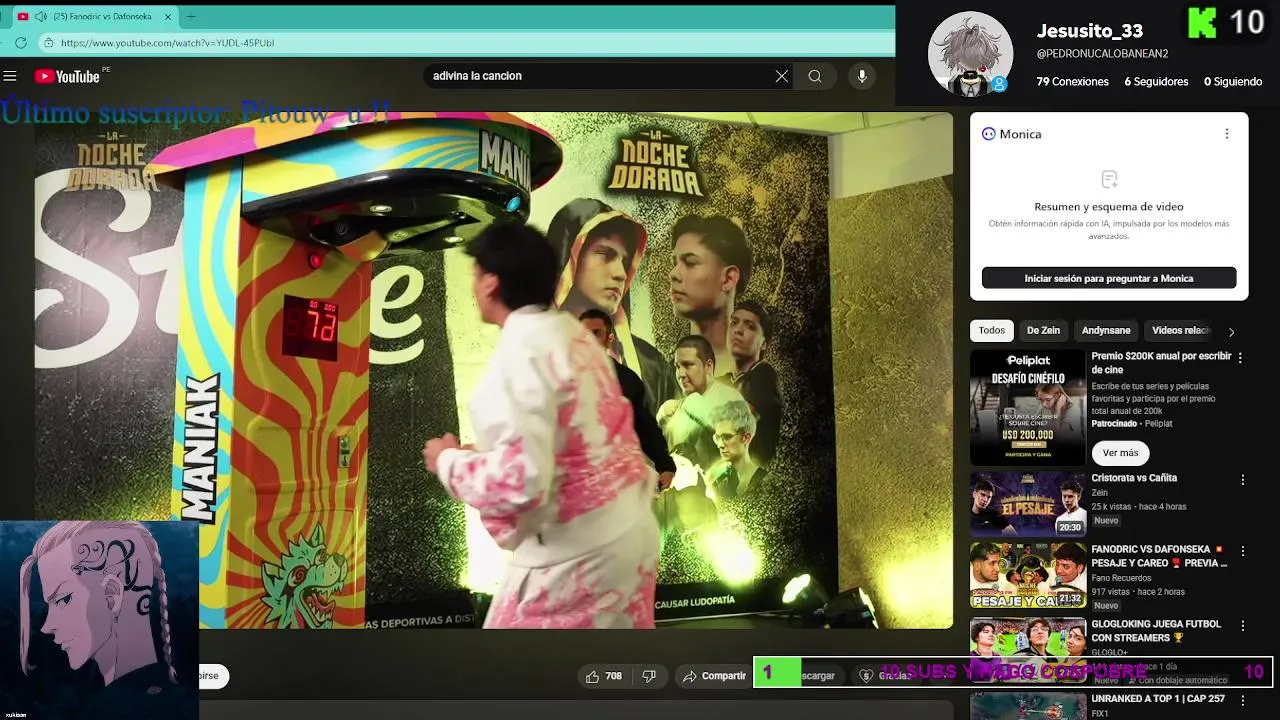This screenshot has width=1280, height=720.
Task: Click the Jesusito_33 username
Action: point(1090,31)
